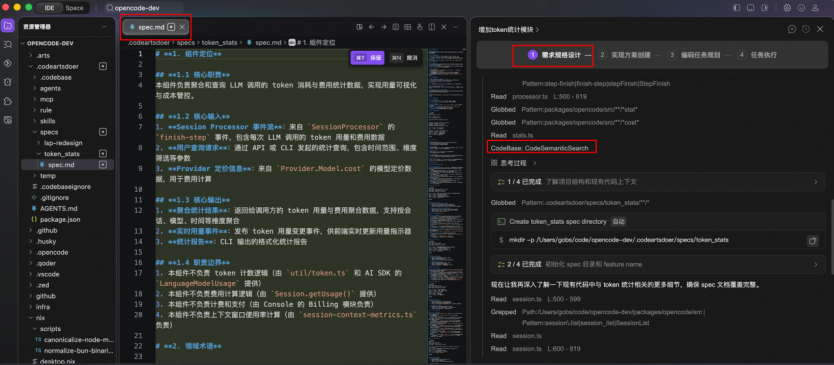Open processor.ts L:500 - 619 read entry
Viewport: 834px width, 365px height.
click(x=538, y=97)
